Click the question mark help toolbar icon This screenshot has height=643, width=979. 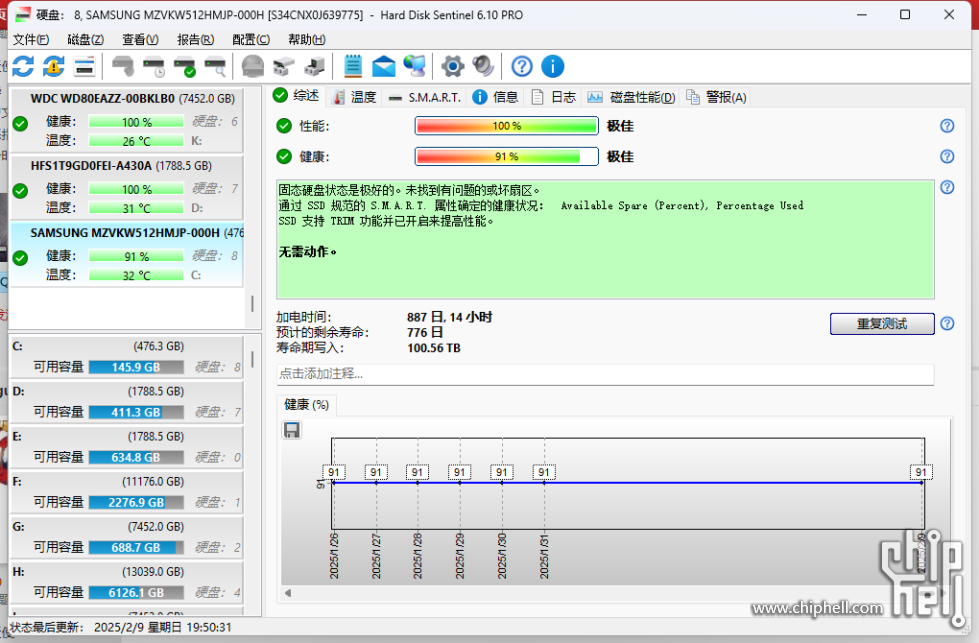tap(522, 66)
